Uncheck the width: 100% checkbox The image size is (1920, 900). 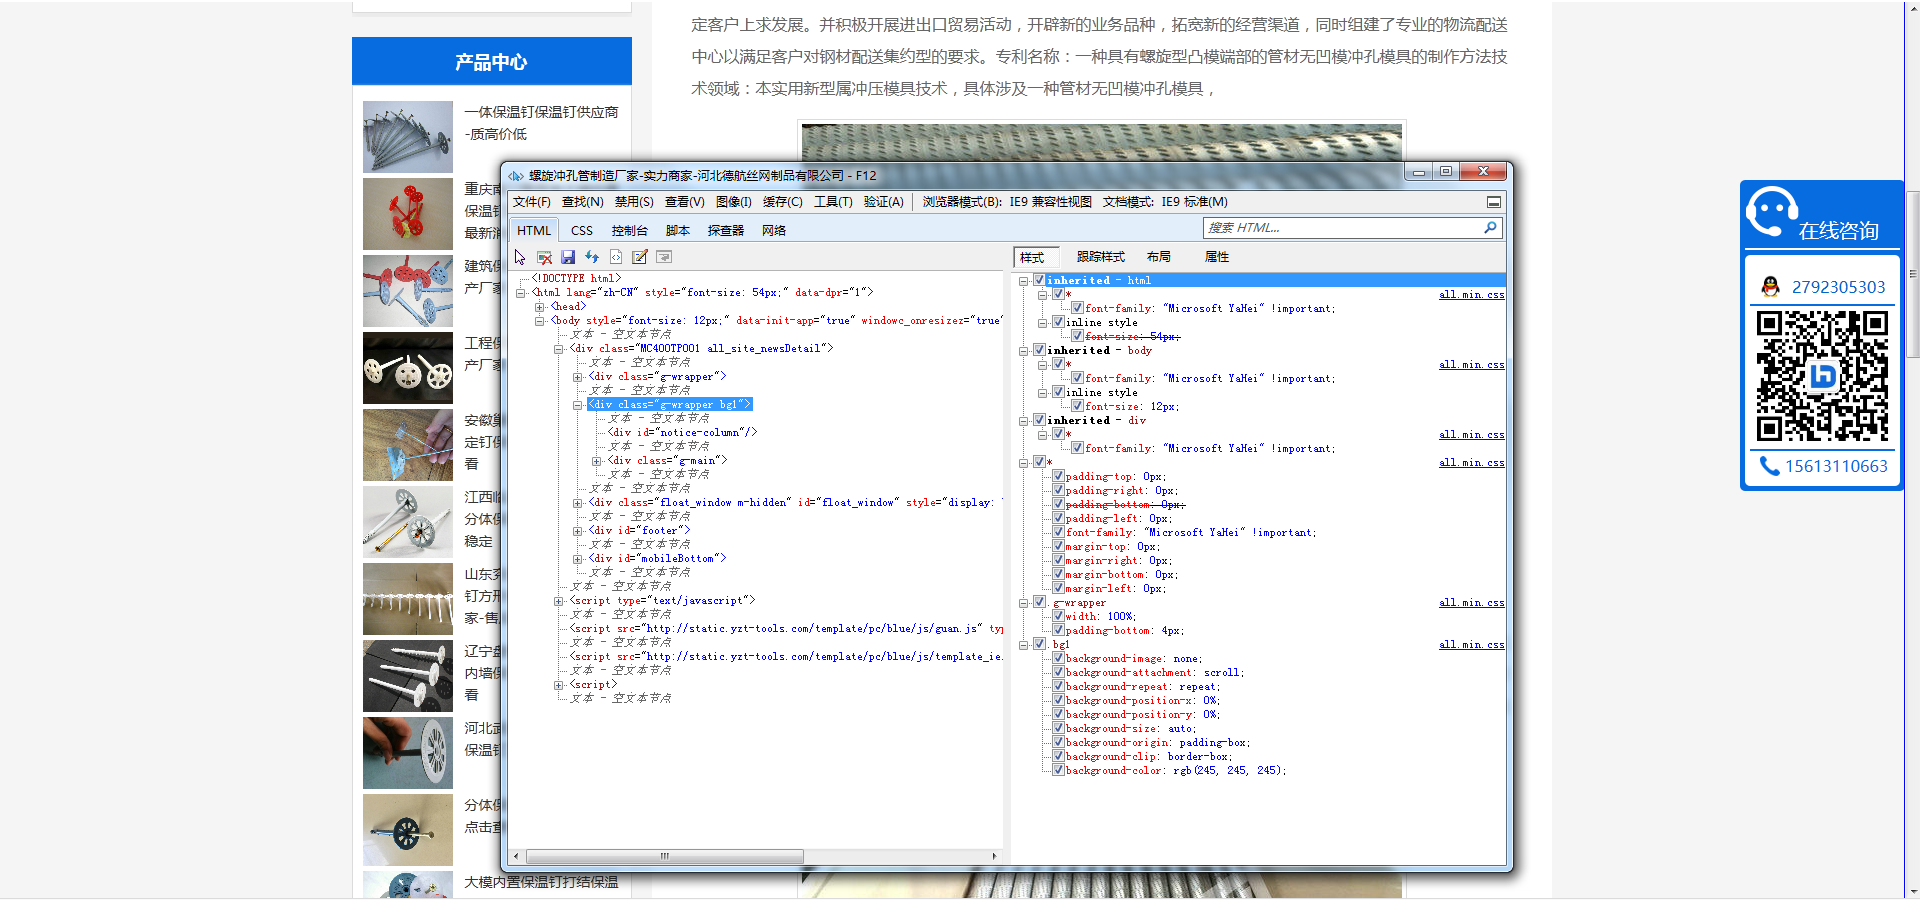pyautogui.click(x=1058, y=617)
